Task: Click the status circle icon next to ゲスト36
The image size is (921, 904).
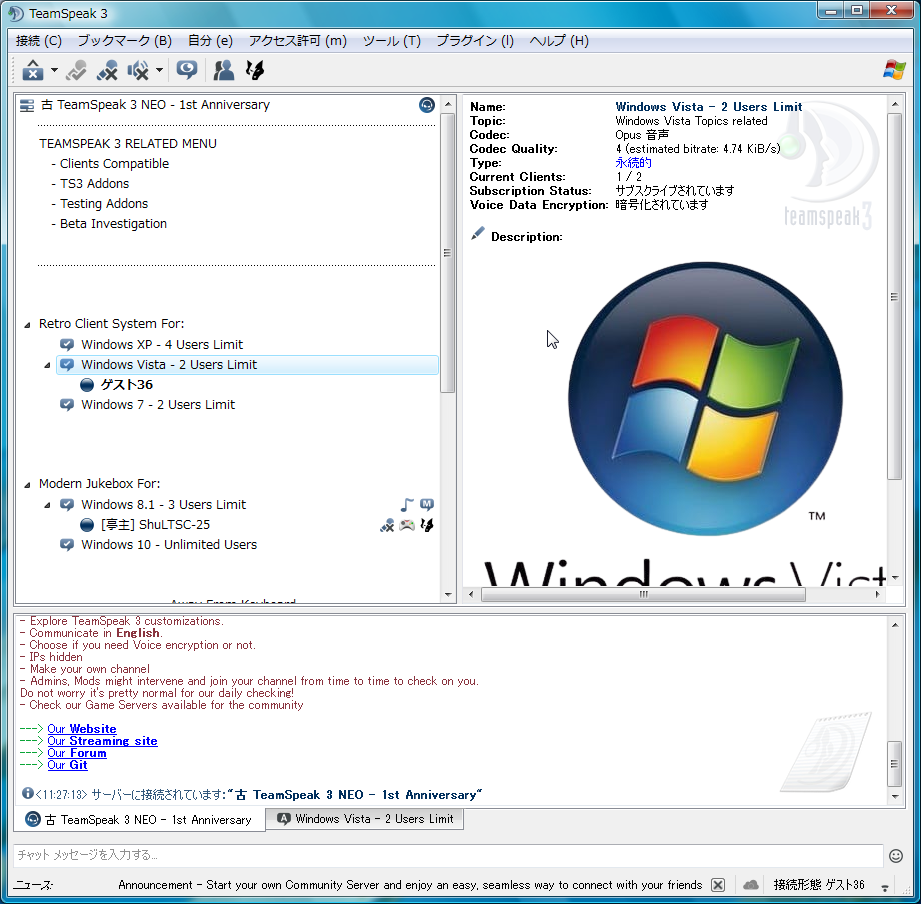Action: tap(87, 385)
